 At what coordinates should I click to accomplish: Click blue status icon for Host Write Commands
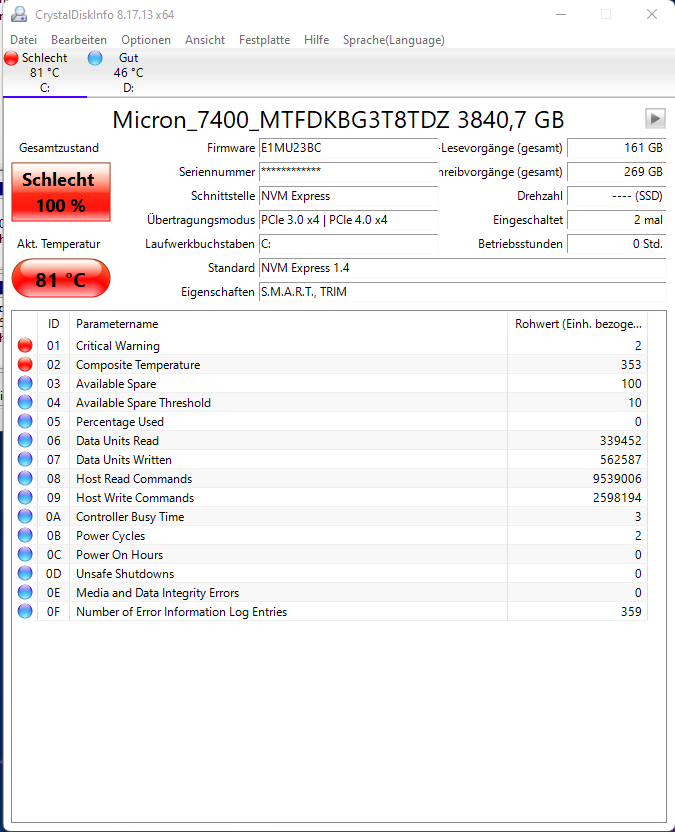tap(25, 497)
